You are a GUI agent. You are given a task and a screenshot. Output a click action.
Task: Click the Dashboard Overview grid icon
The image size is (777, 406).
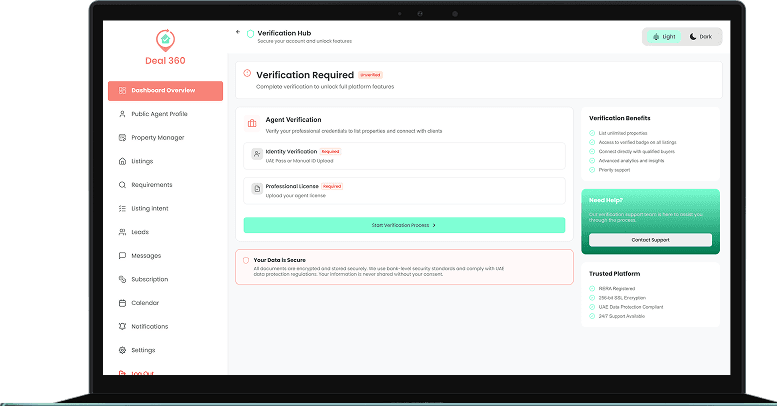122,91
